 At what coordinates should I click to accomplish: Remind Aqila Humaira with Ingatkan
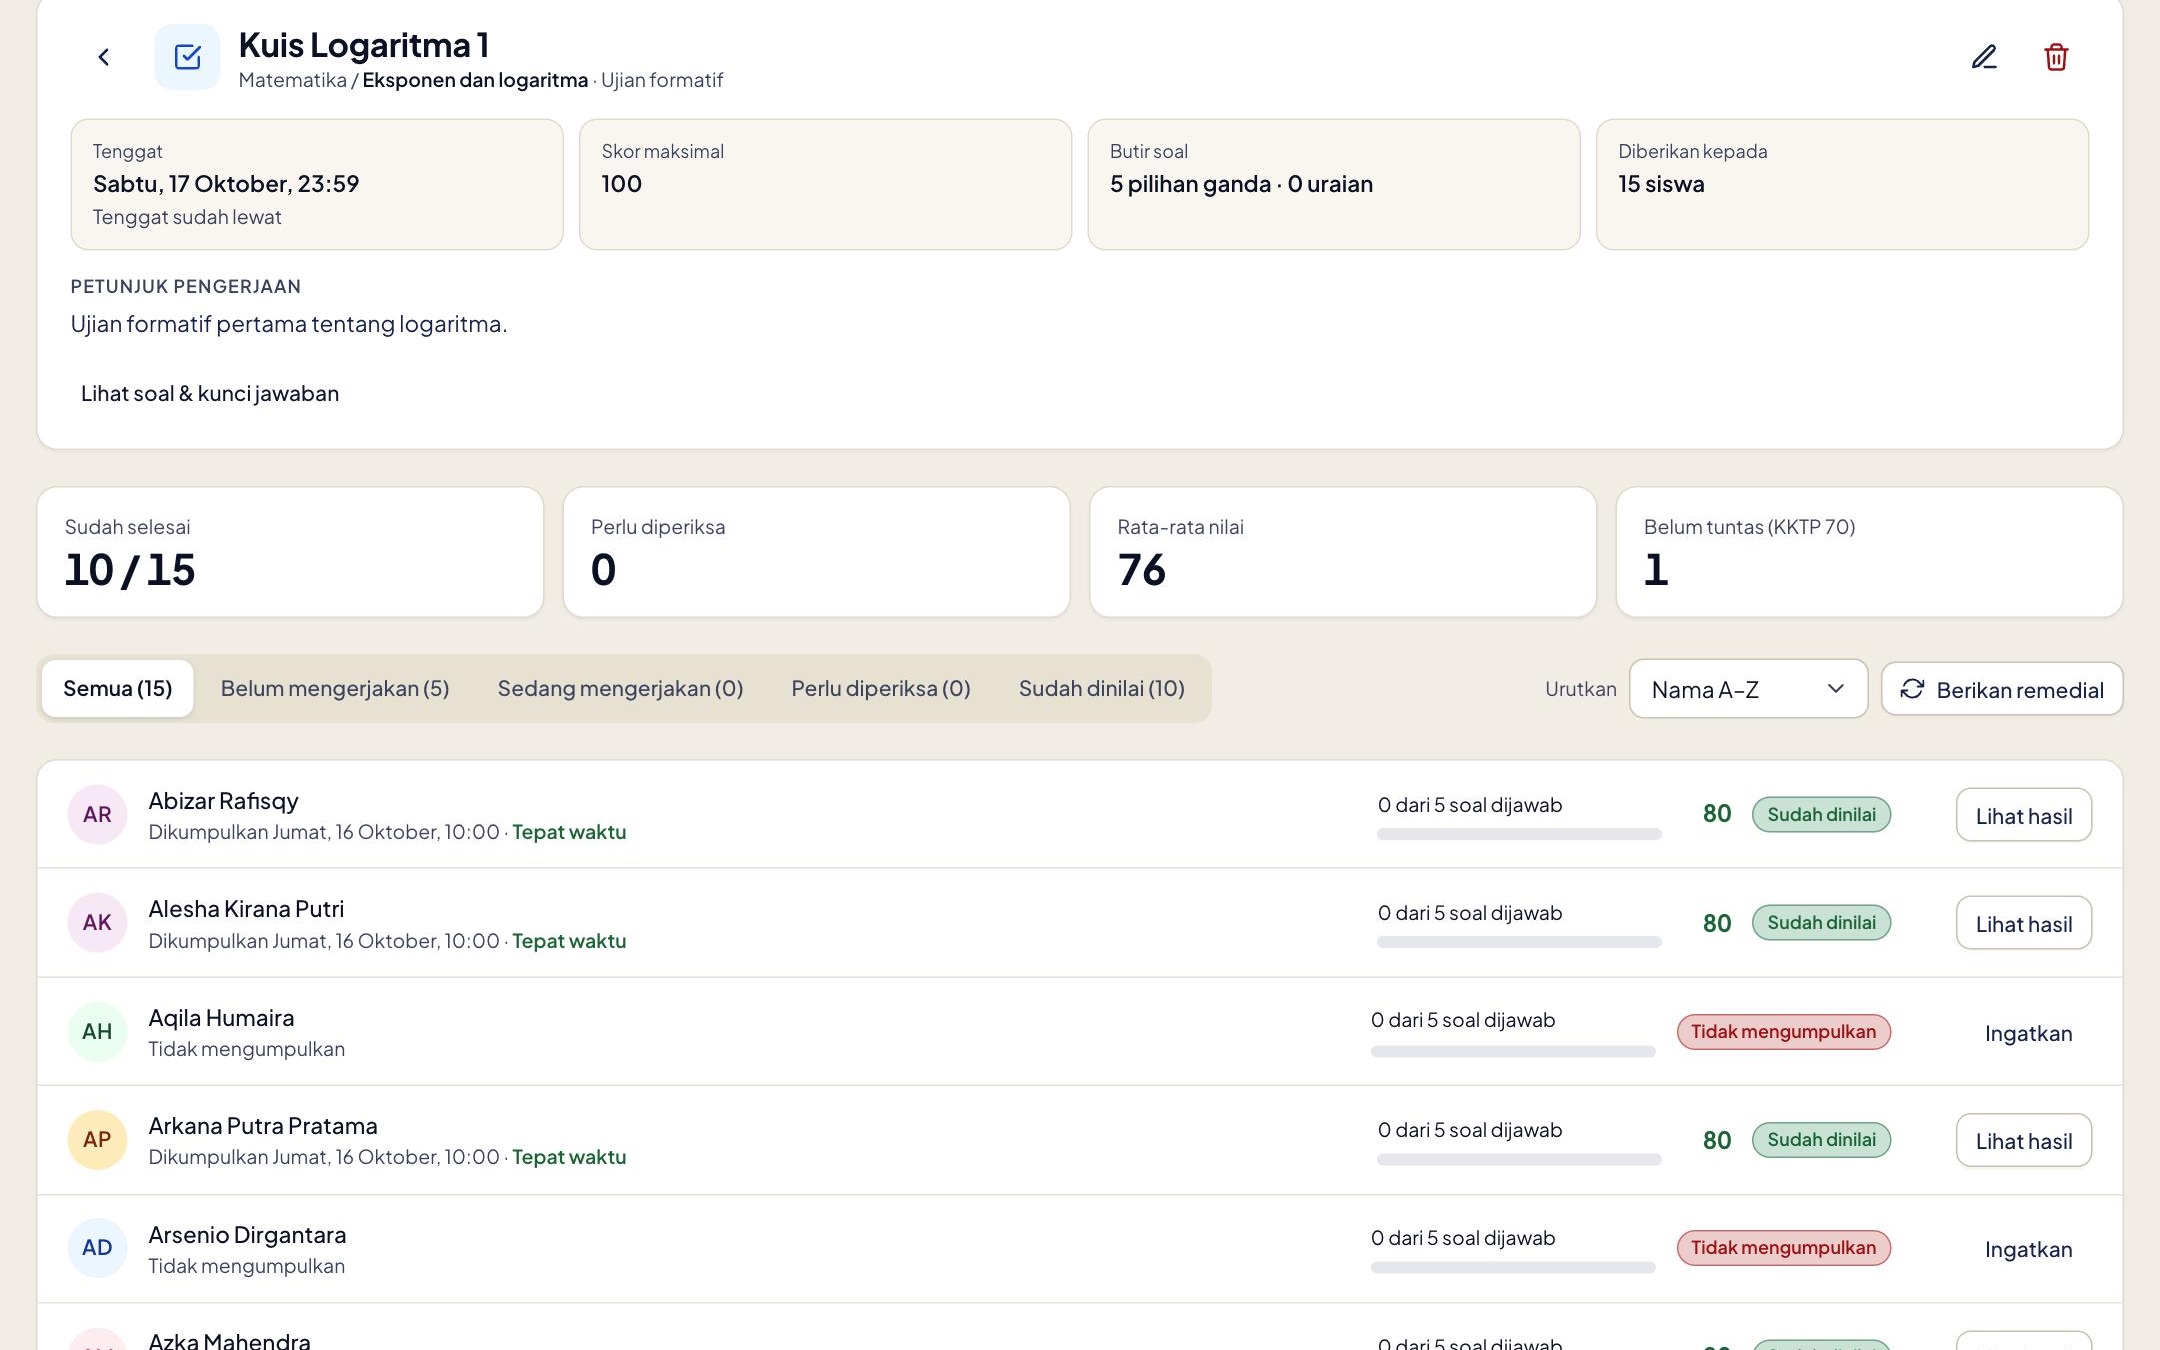(x=2028, y=1033)
